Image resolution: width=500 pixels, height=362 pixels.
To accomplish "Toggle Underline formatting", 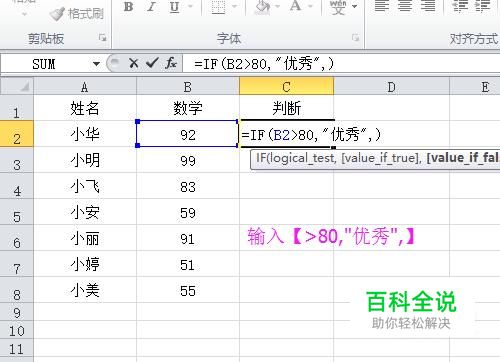I will point(174,7).
